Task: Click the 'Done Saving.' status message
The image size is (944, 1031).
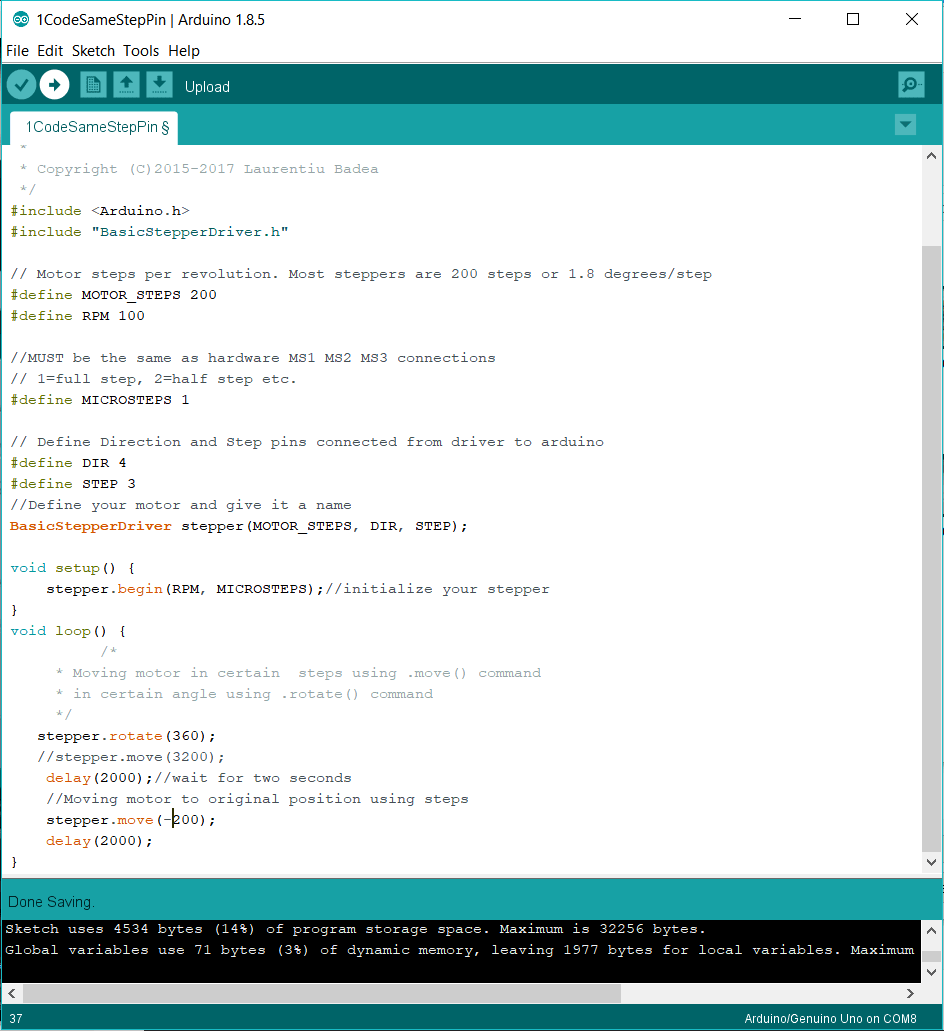Action: click(51, 901)
